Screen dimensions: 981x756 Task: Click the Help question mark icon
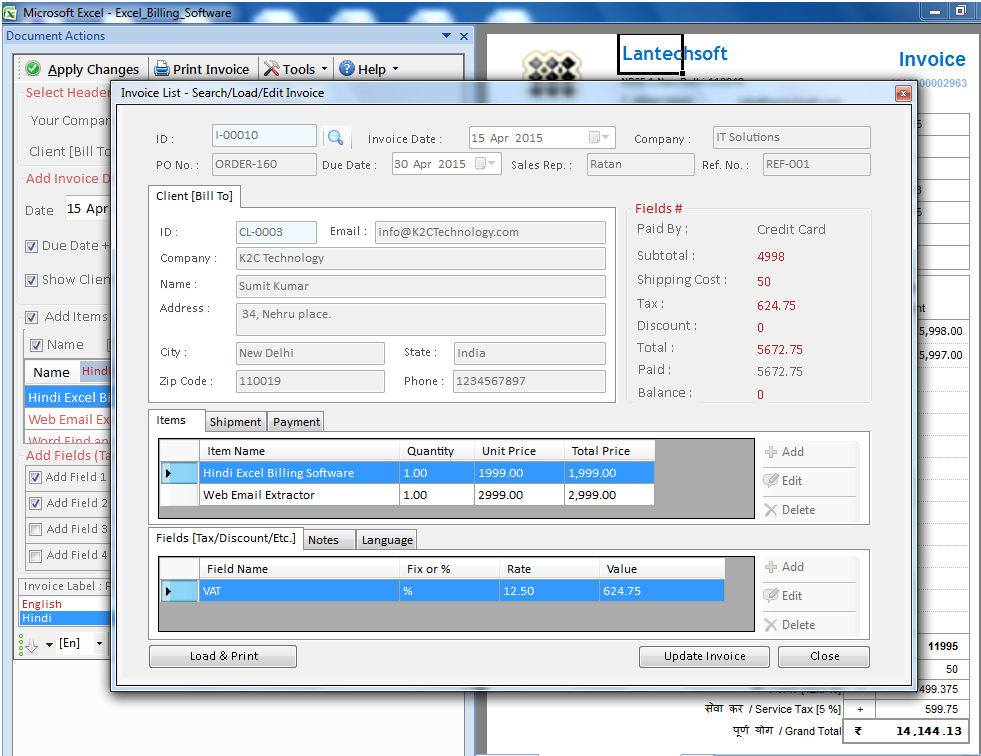(x=347, y=68)
